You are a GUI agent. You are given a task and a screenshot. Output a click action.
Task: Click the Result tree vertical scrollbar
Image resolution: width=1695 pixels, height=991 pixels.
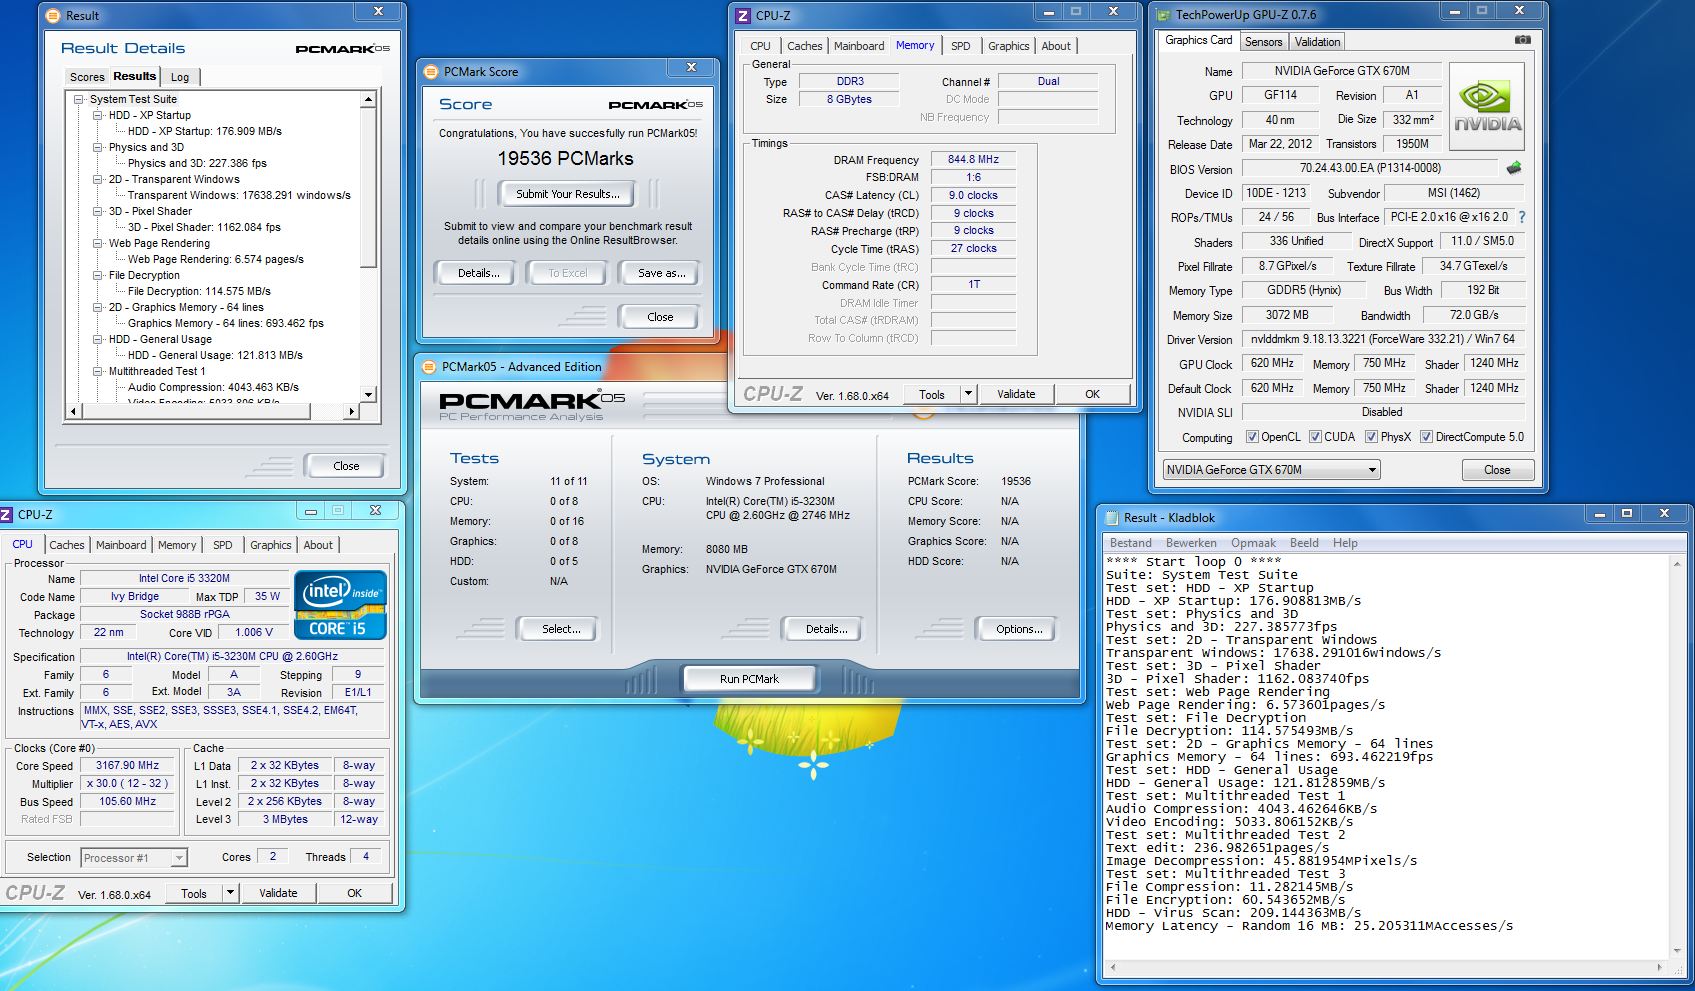[x=368, y=247]
